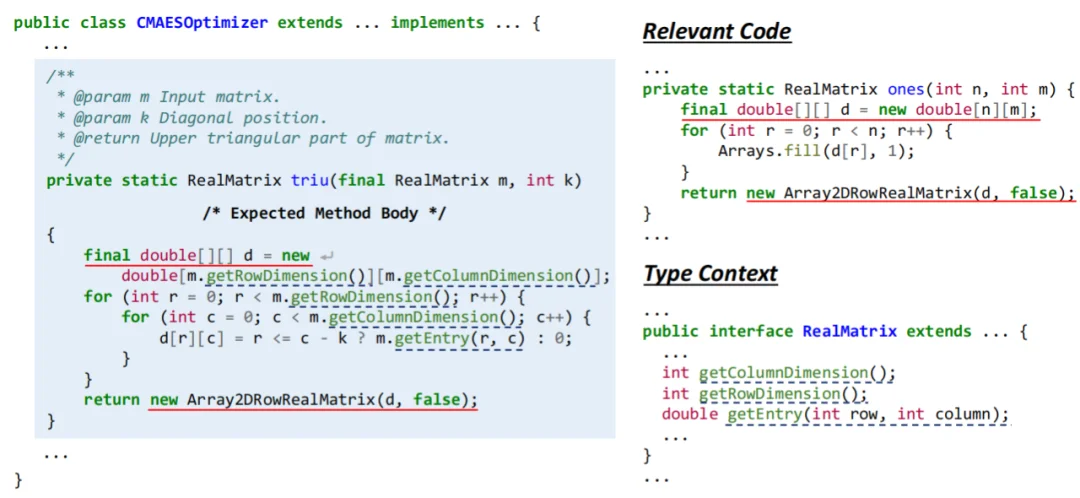Image resolution: width=1080 pixels, height=498 pixels.
Task: Select the "Relevant Code" heading
Action: [716, 32]
